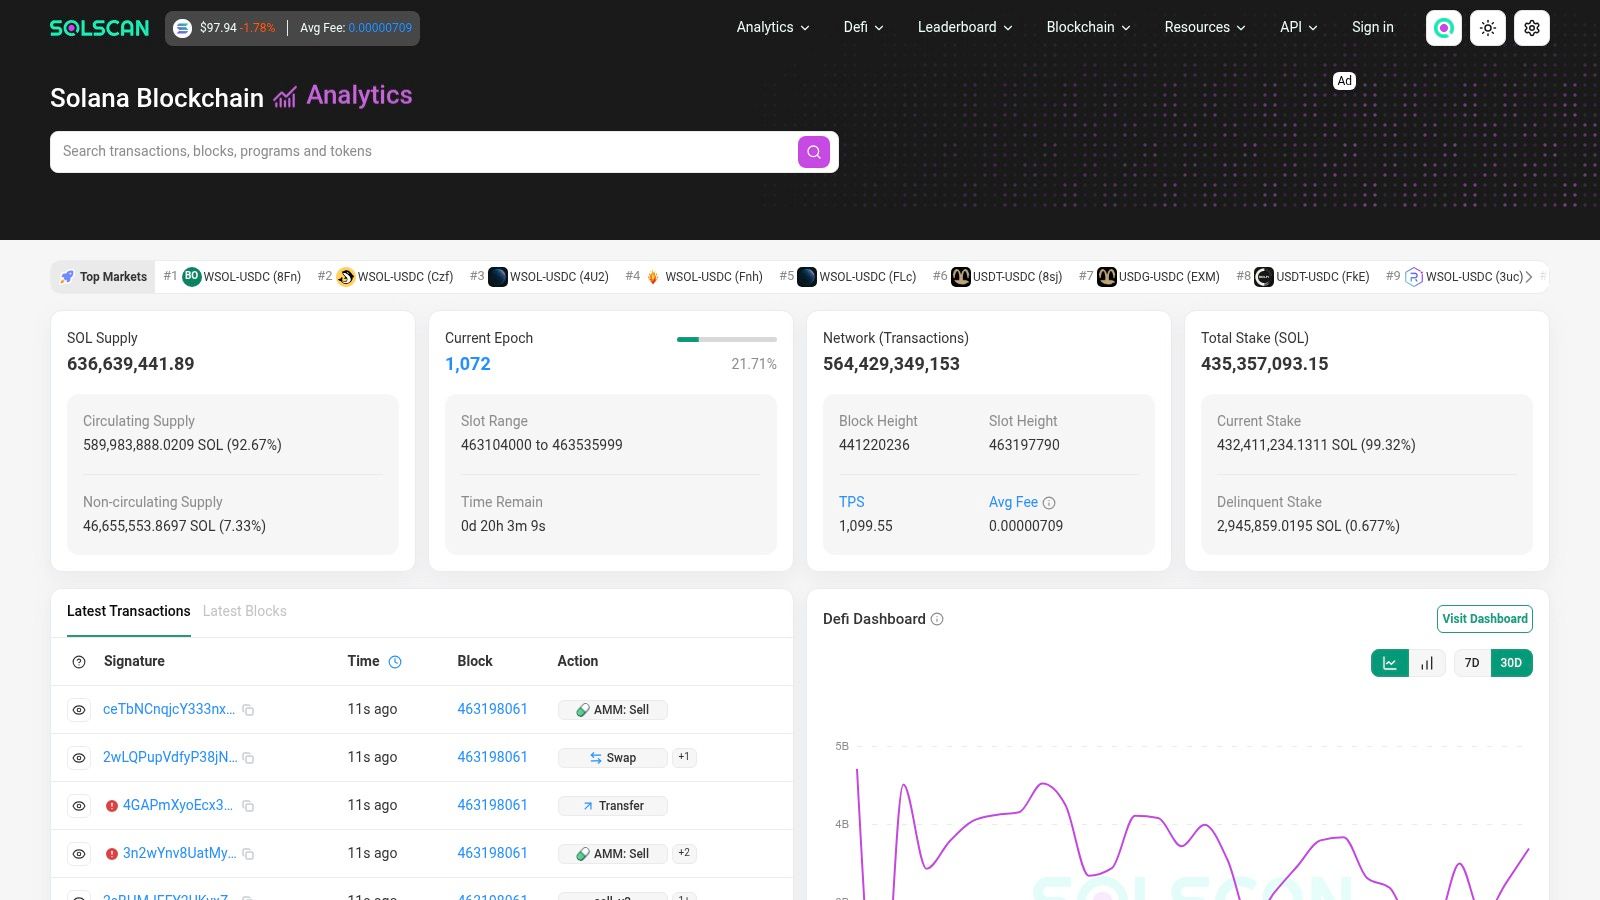Screen dimensions: 1600x900
Task: Click the SOL price ticker icon
Action: [x=183, y=28]
